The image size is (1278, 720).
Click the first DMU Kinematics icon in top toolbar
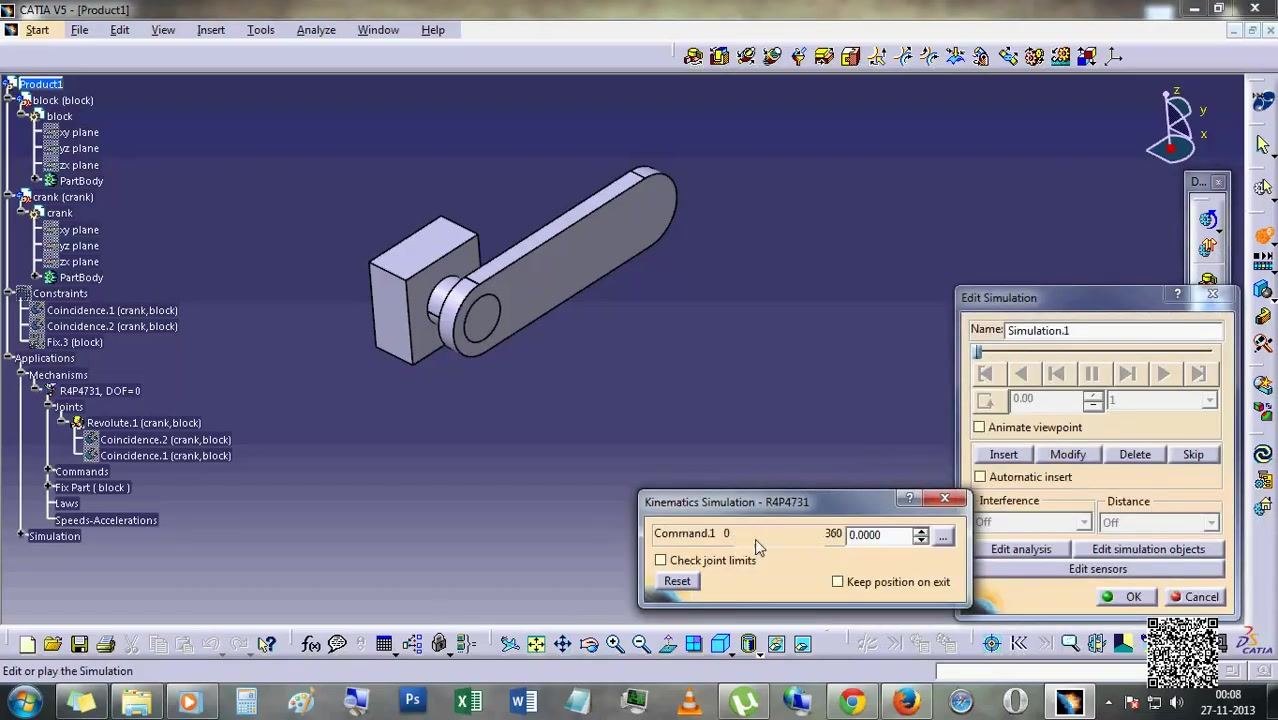(x=693, y=56)
